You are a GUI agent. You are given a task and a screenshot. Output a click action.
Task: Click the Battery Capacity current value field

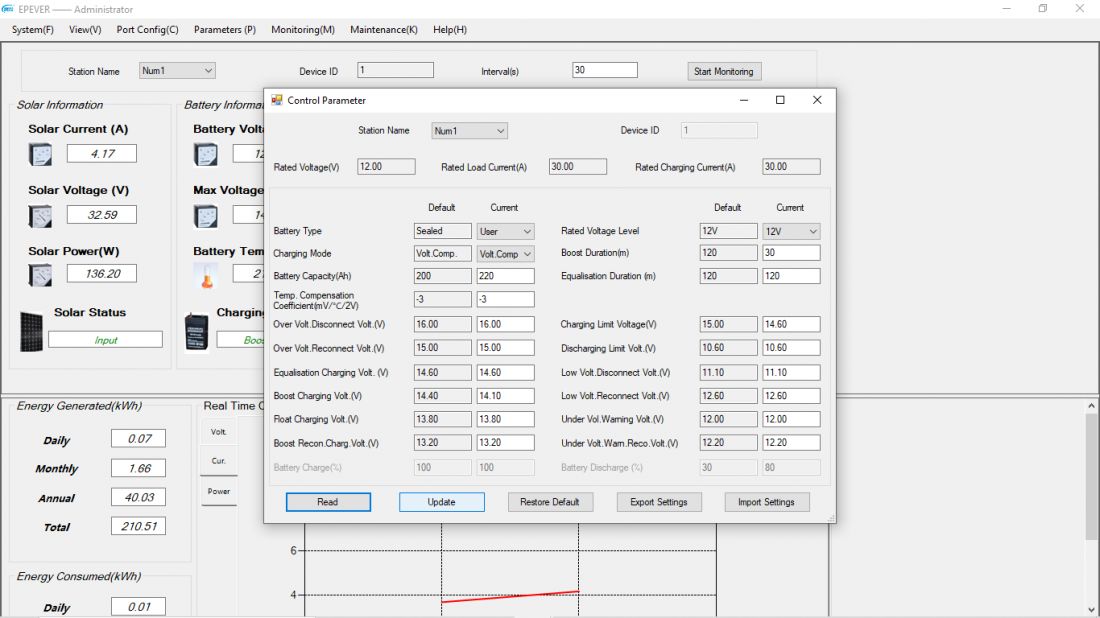click(x=505, y=276)
